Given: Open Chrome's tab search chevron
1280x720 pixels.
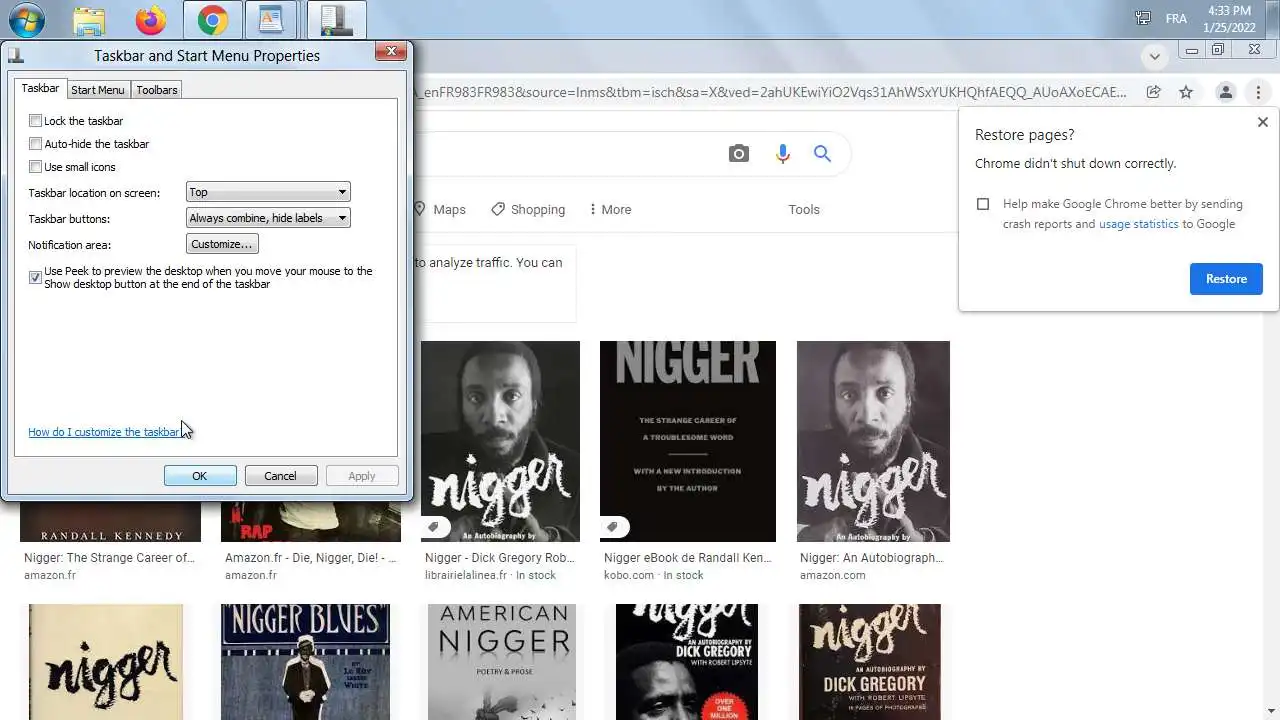Looking at the screenshot, I should [x=1155, y=56].
